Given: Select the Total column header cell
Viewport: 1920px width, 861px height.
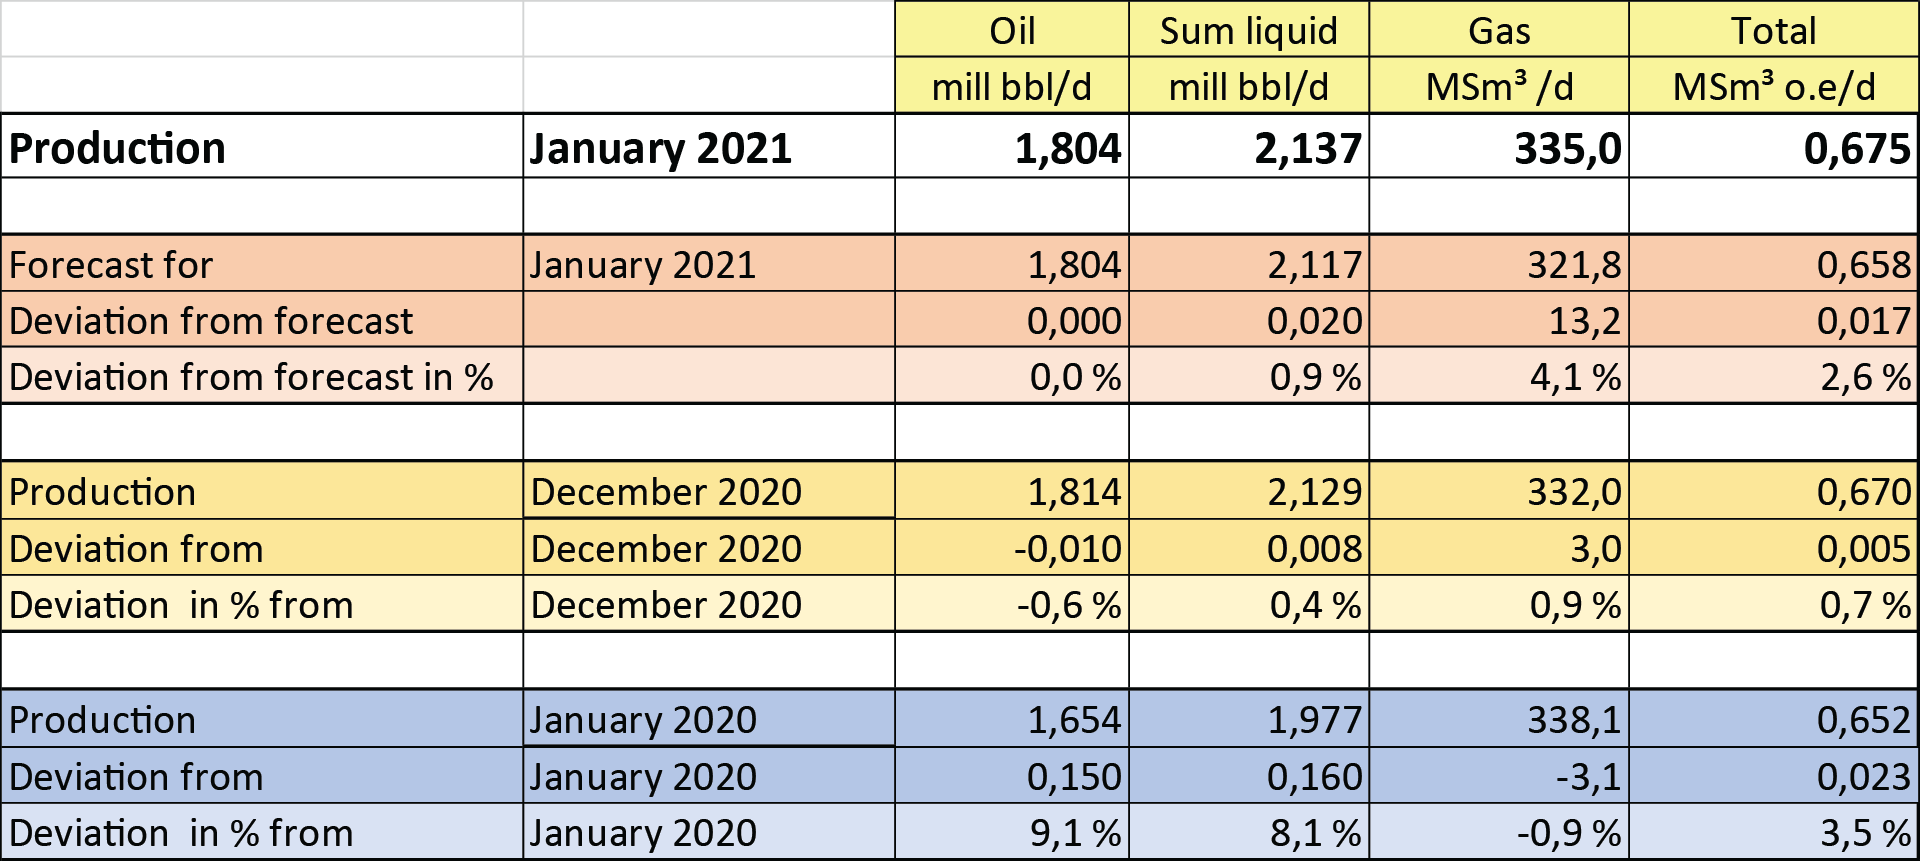Looking at the screenshot, I should 1773,29.
